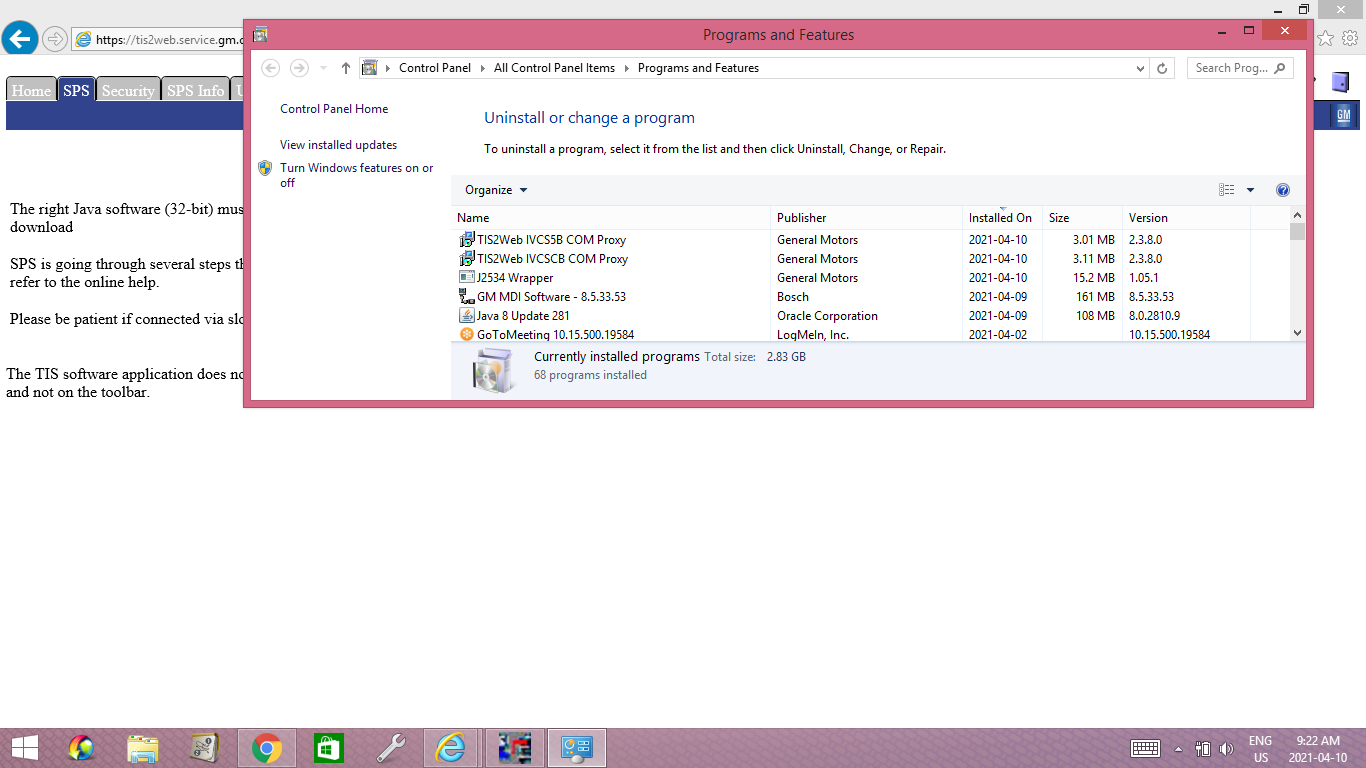
Task: Click All Control Panel Items breadcrumb
Action: [x=554, y=68]
